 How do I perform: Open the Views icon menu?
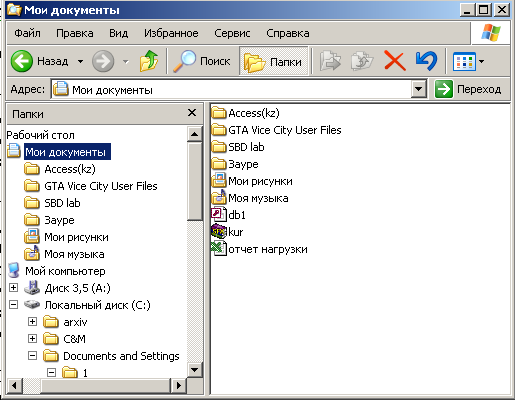[x=468, y=61]
